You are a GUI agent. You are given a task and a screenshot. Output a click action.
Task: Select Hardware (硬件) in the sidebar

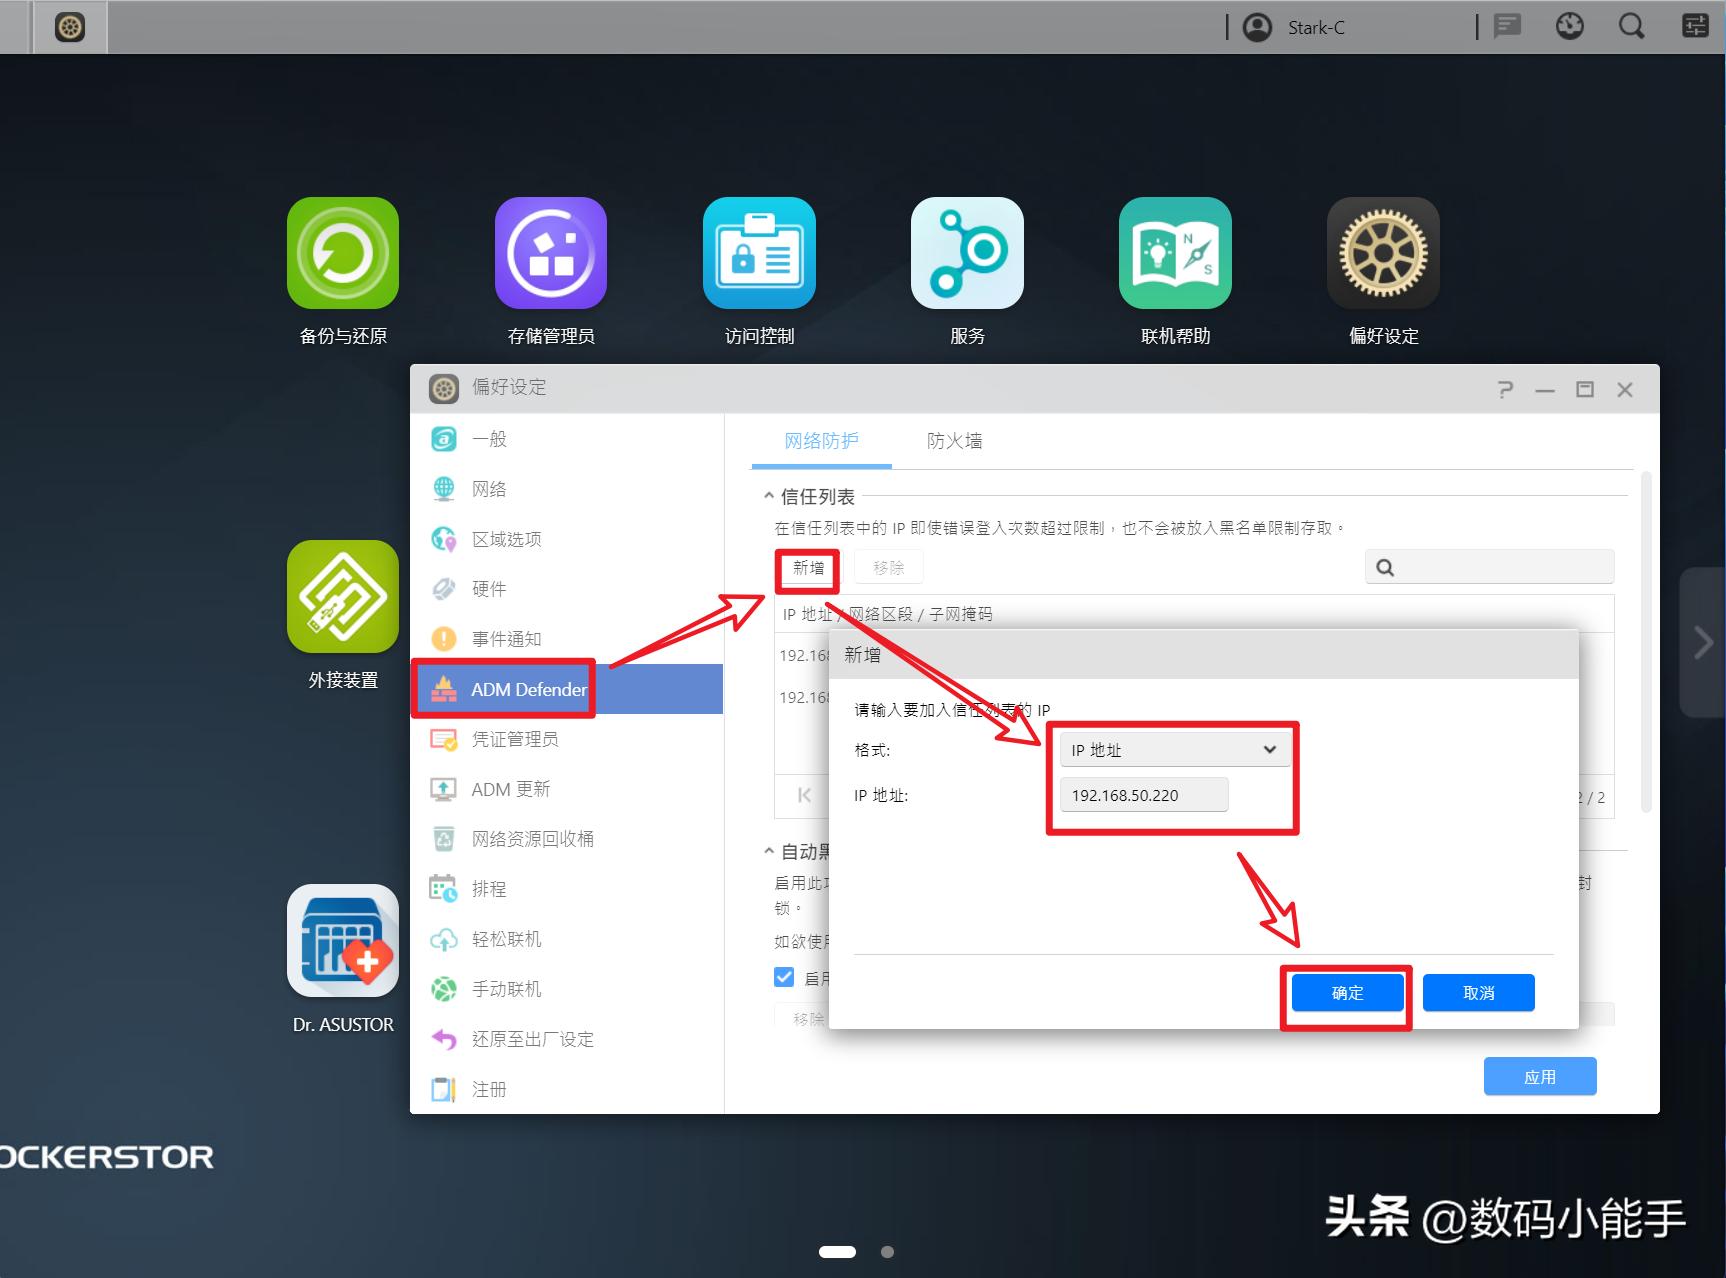click(x=567, y=589)
